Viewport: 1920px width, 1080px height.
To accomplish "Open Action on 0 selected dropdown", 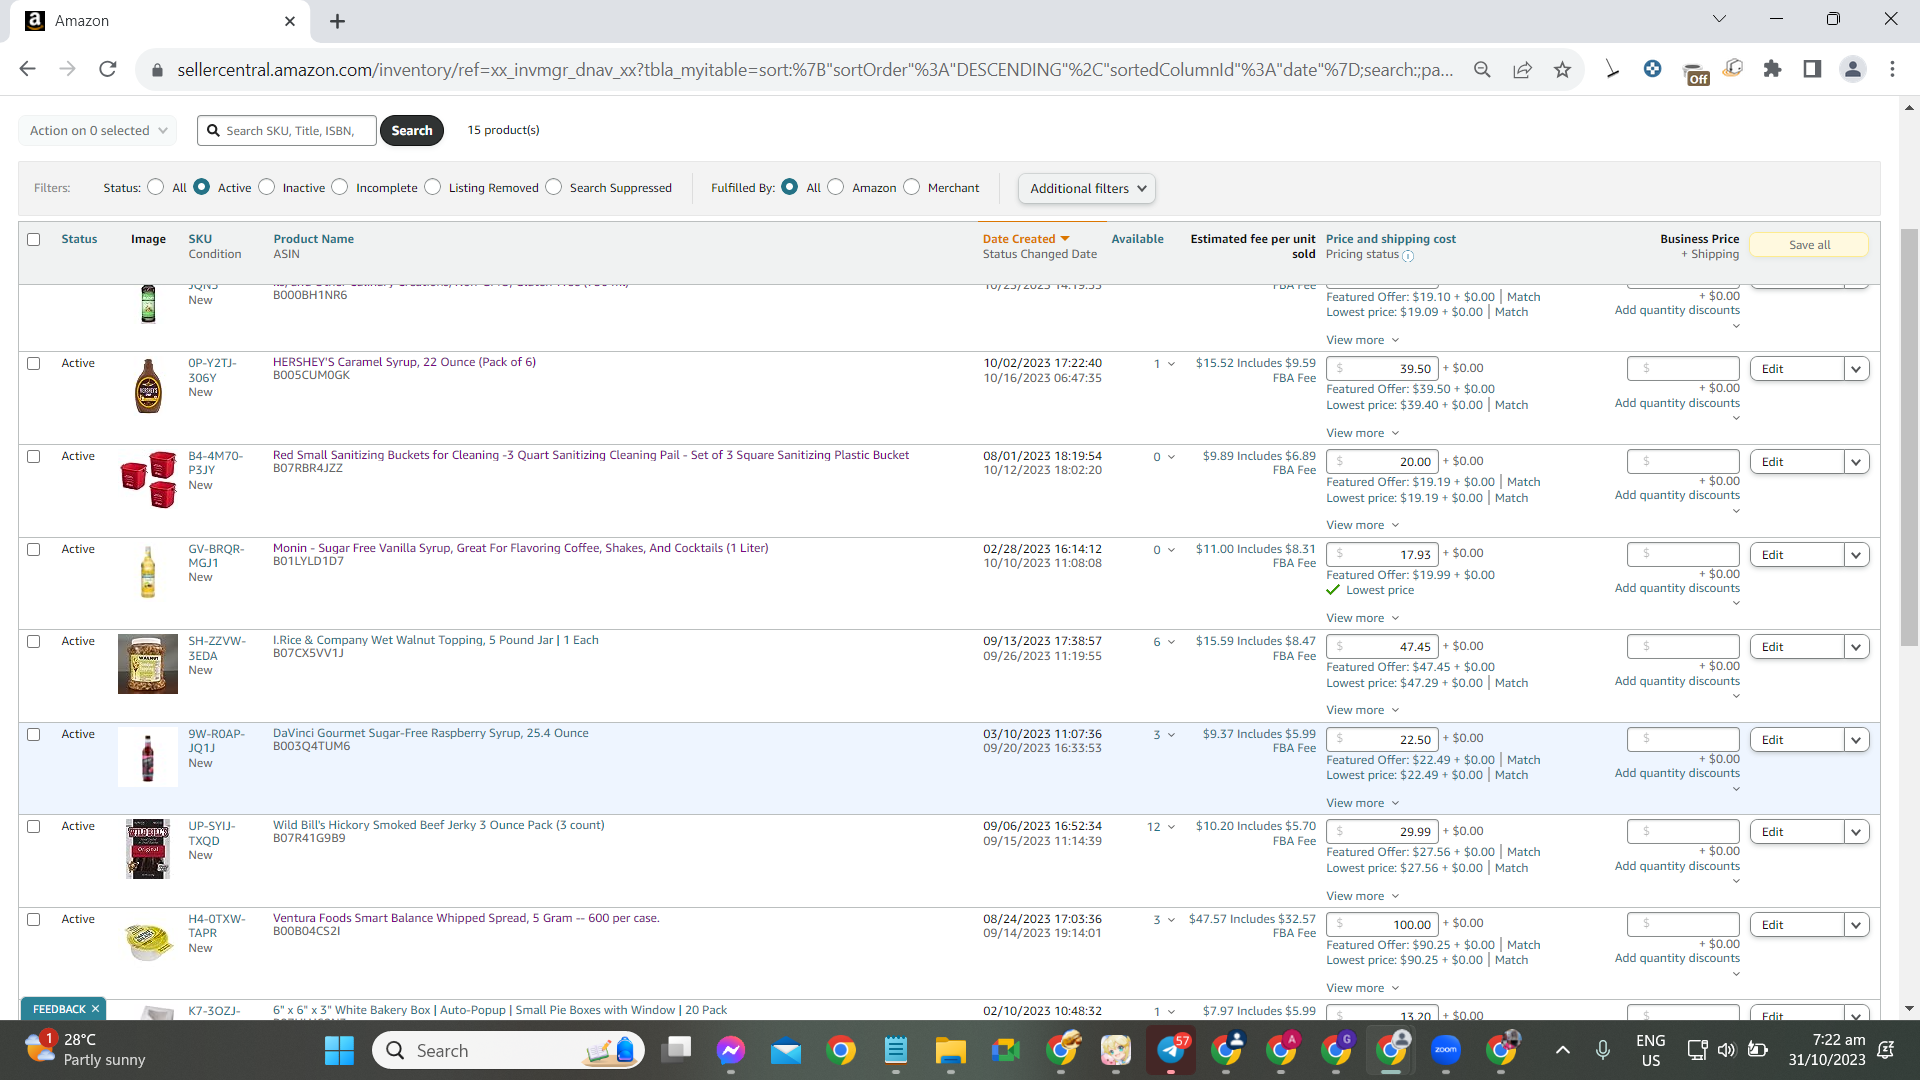I will coord(98,131).
